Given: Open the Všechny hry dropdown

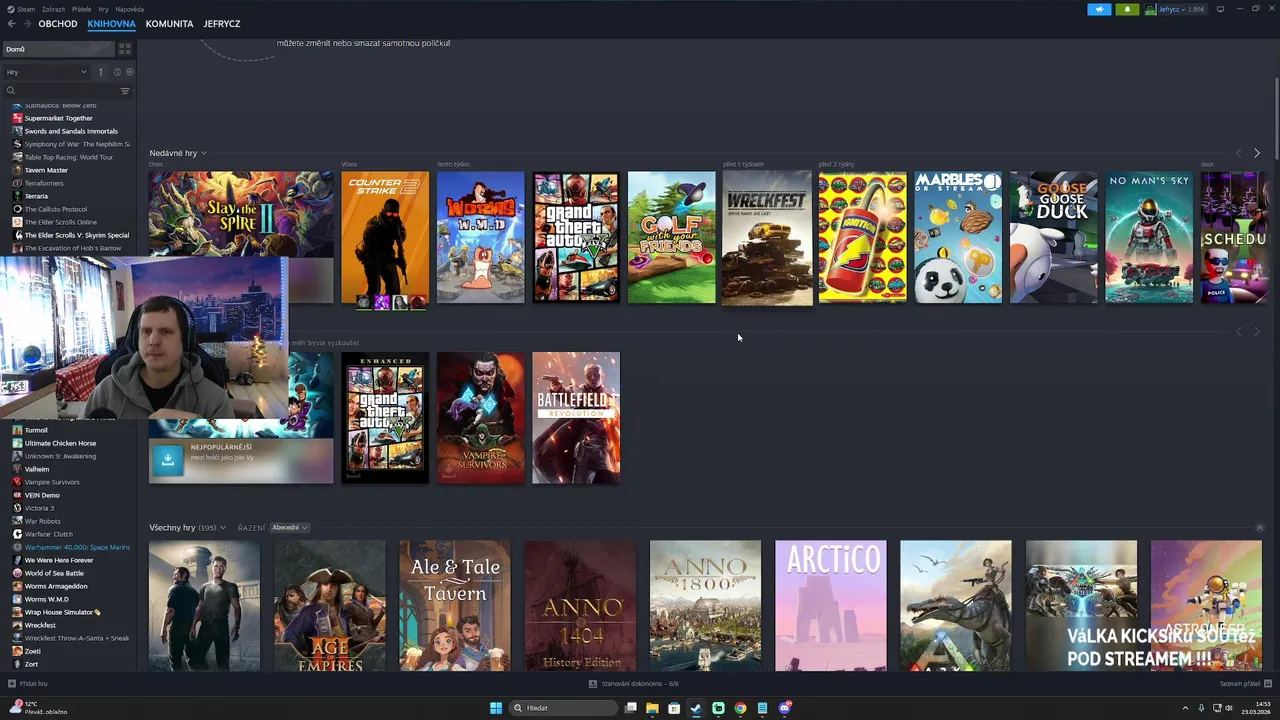Looking at the screenshot, I should [187, 528].
